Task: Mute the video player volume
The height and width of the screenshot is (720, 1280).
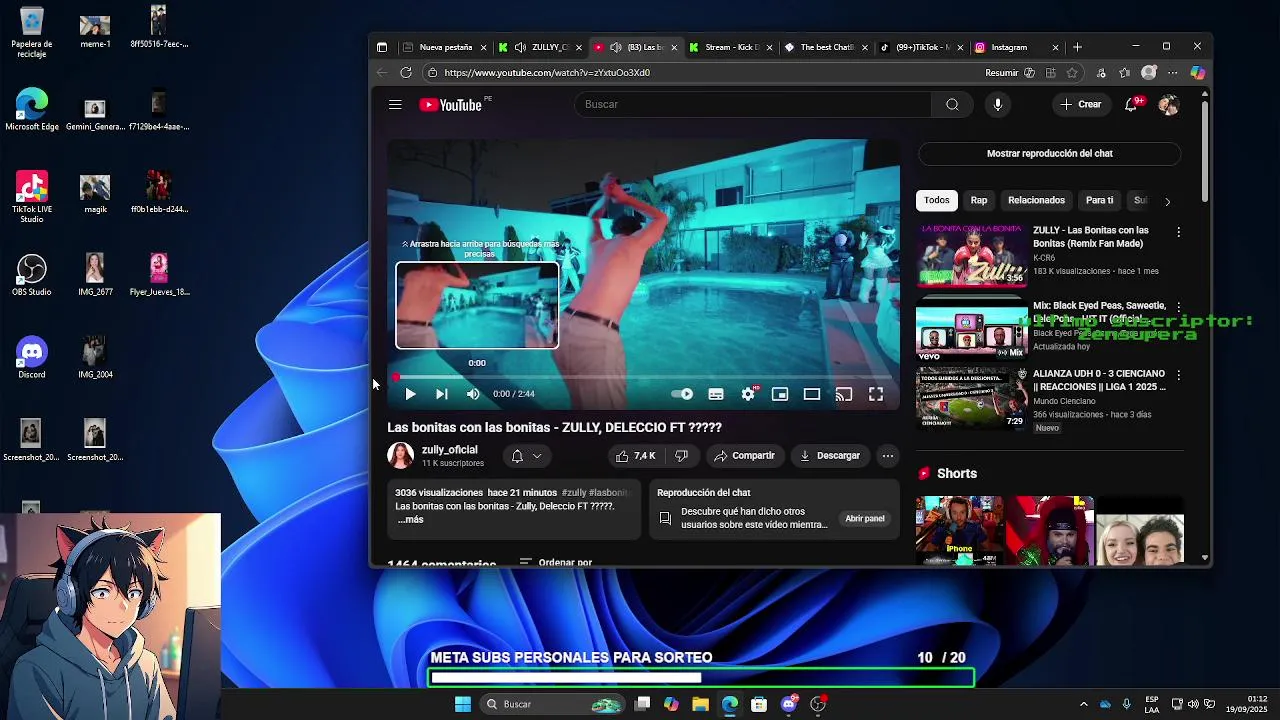Action: coord(473,394)
